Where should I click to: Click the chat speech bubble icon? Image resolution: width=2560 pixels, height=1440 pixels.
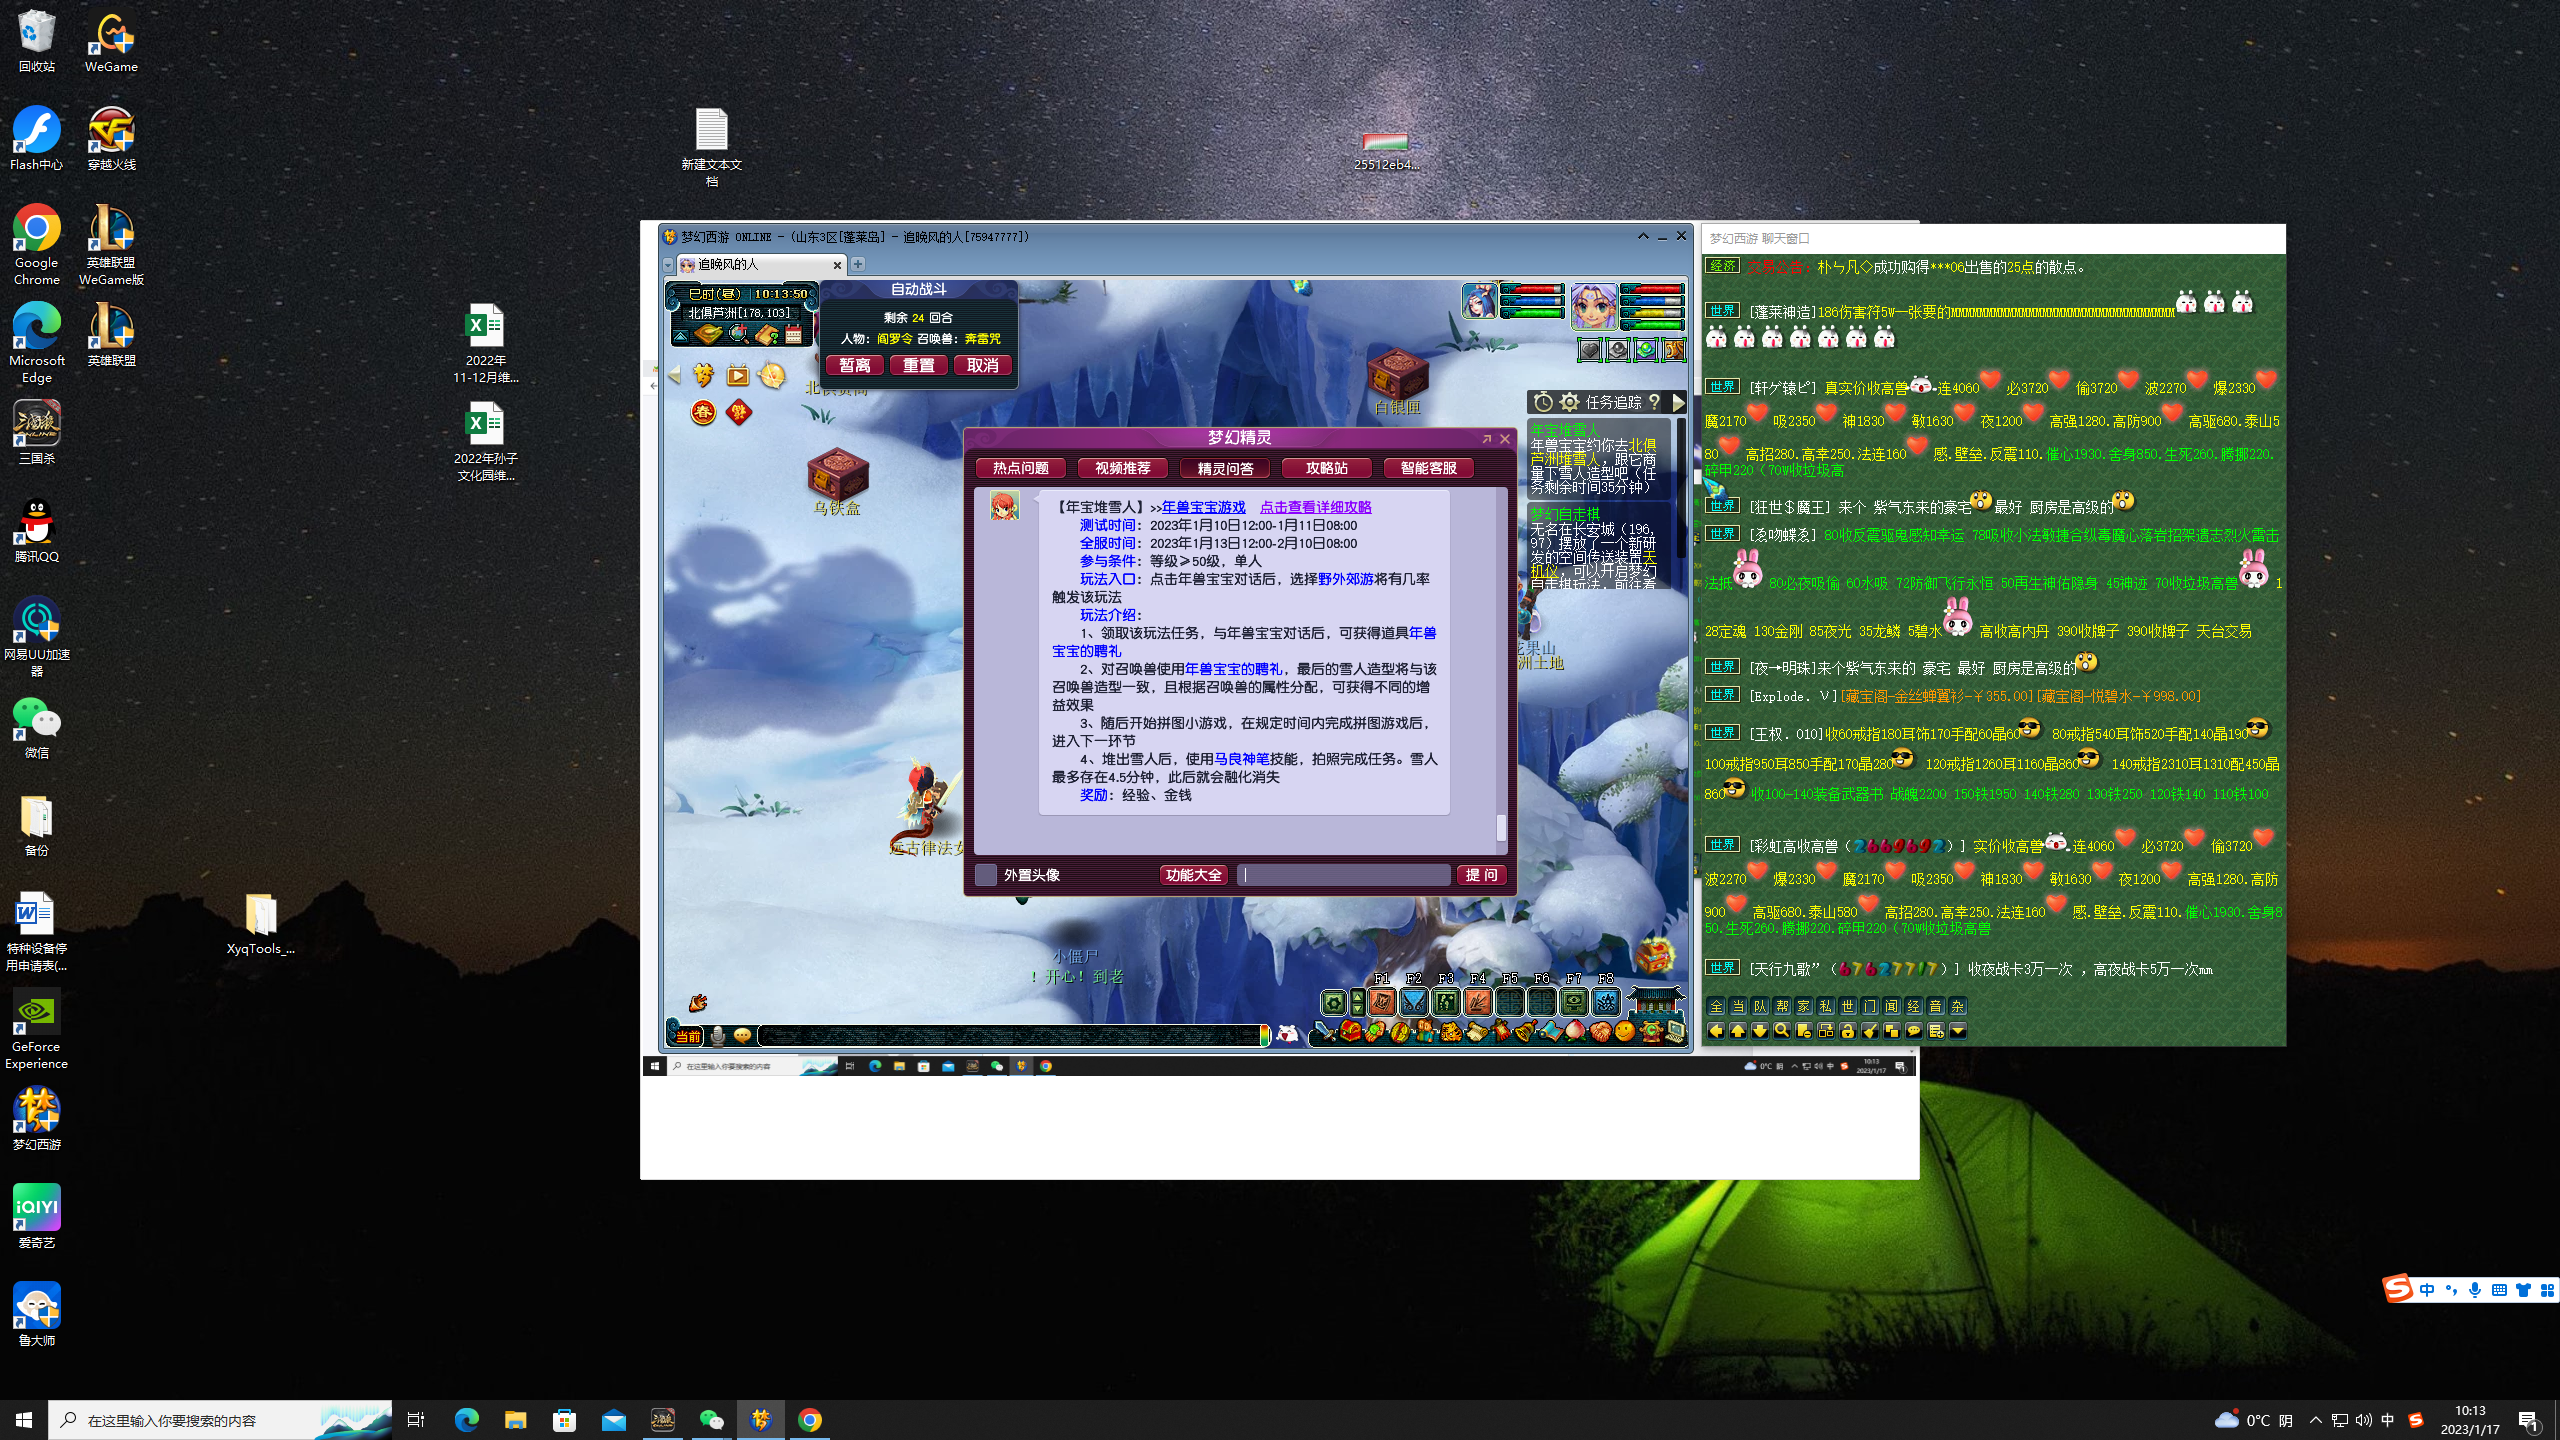(1914, 1031)
